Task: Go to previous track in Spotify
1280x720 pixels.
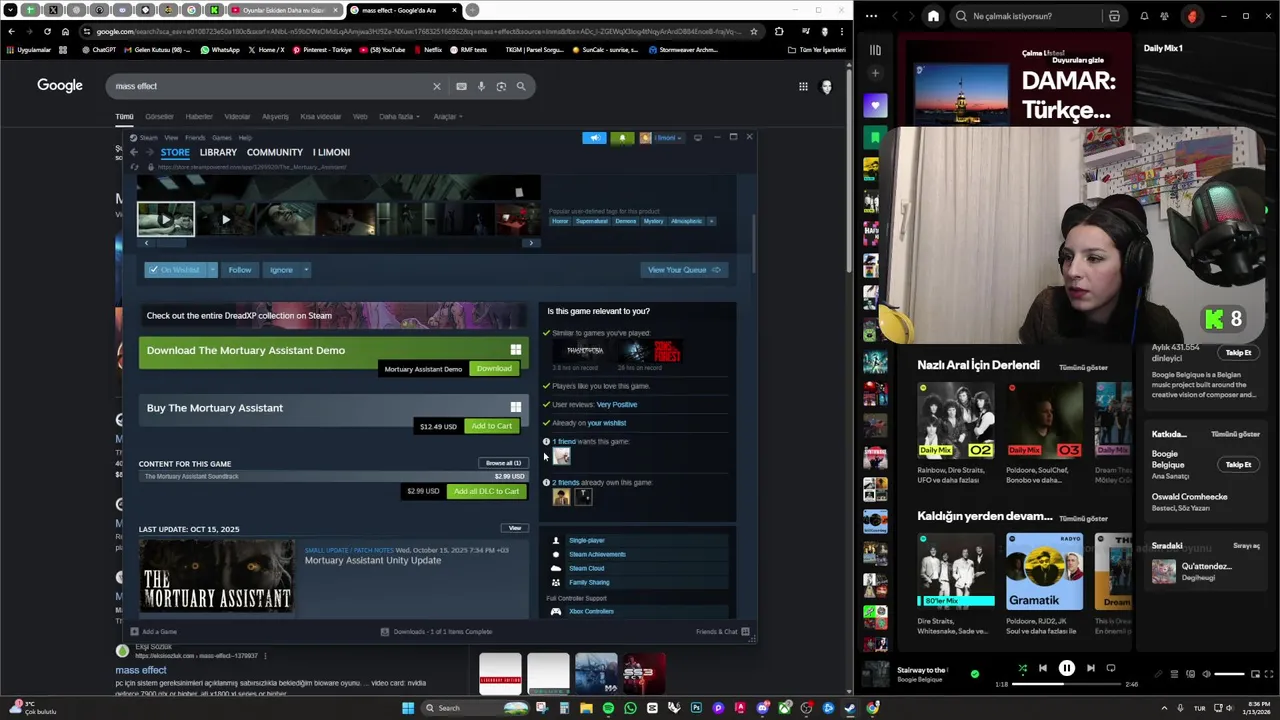Action: (x=1042, y=668)
